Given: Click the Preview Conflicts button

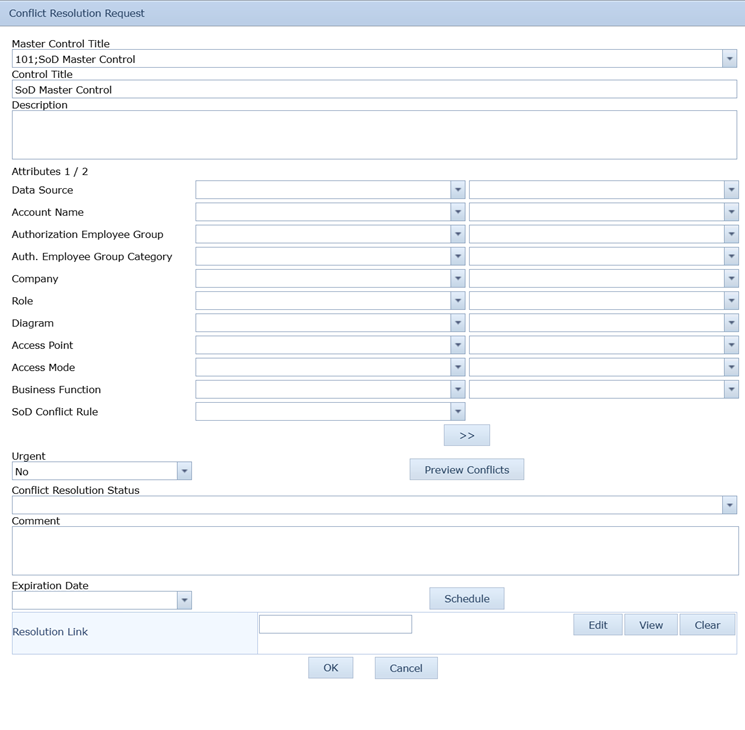Looking at the screenshot, I should pos(466,470).
